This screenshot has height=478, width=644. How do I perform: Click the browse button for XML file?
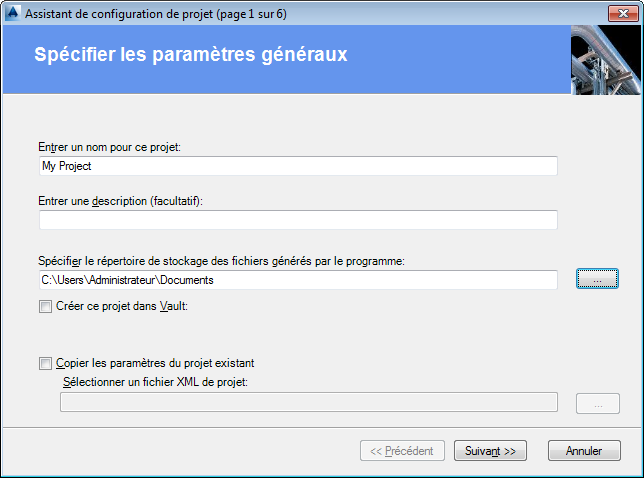[x=597, y=403]
